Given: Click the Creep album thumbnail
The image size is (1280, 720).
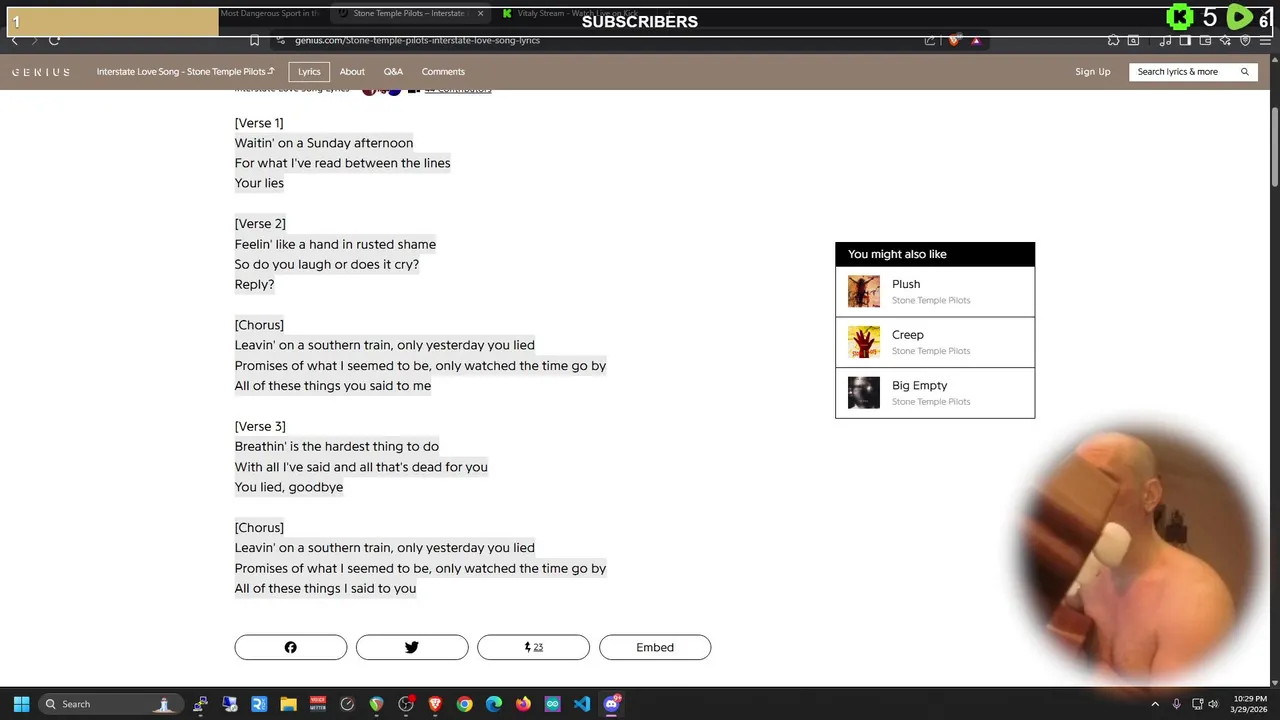Looking at the screenshot, I should [x=864, y=342].
